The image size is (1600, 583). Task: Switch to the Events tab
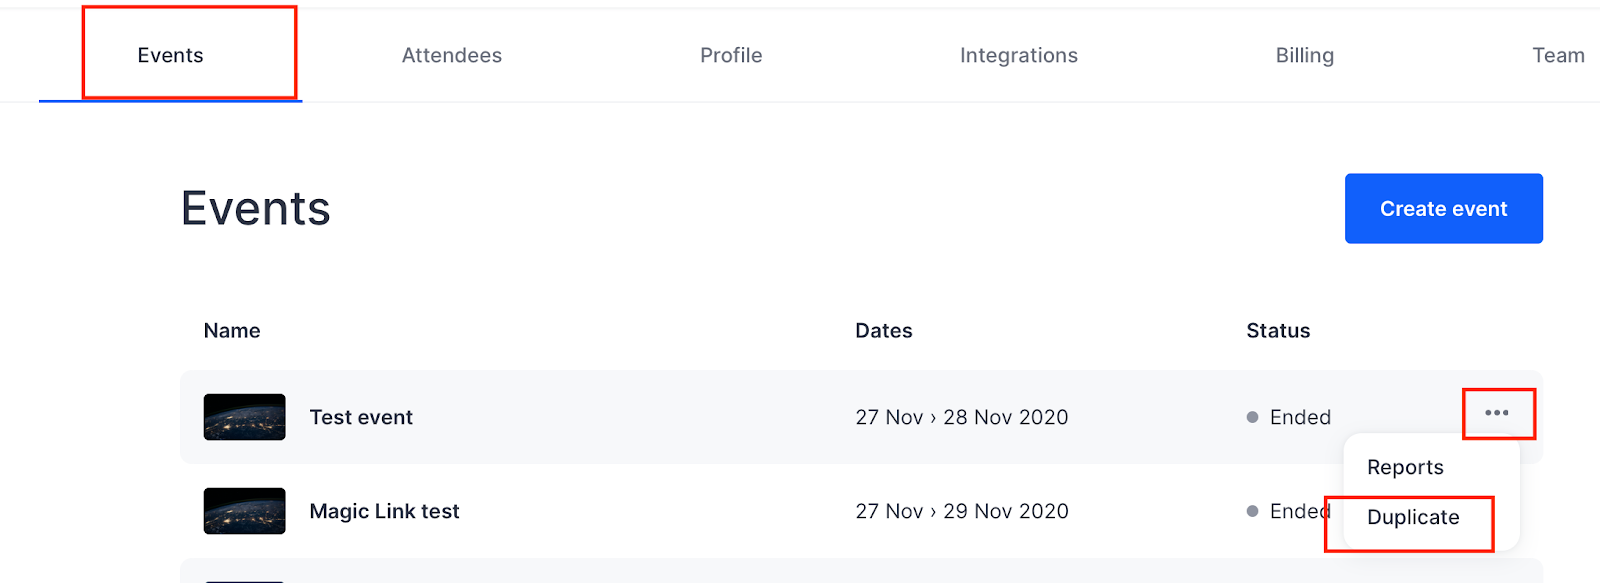pyautogui.click(x=170, y=55)
